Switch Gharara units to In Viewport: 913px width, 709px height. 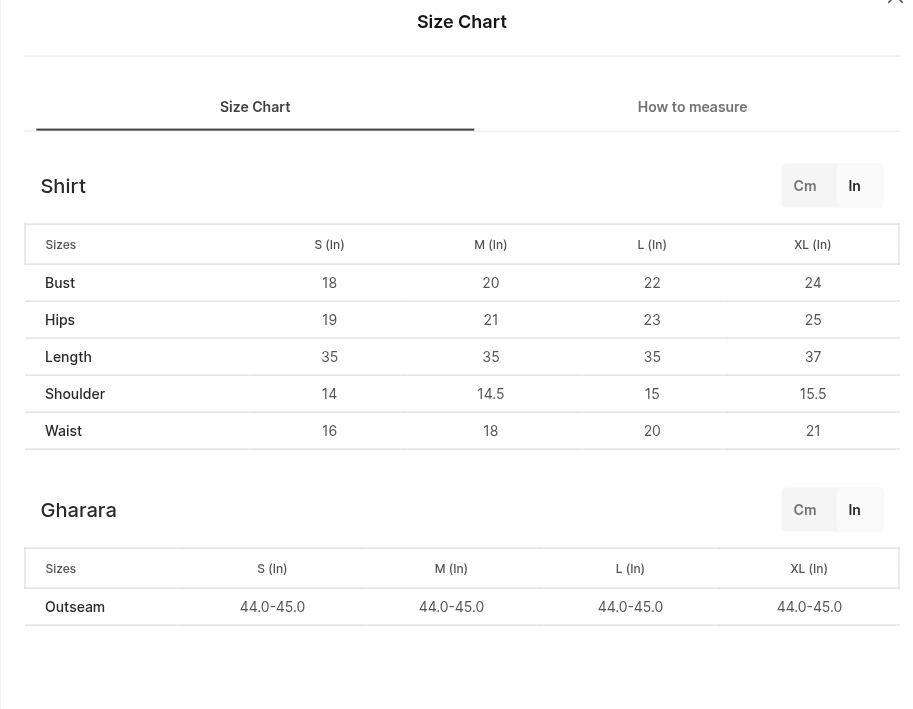point(854,510)
